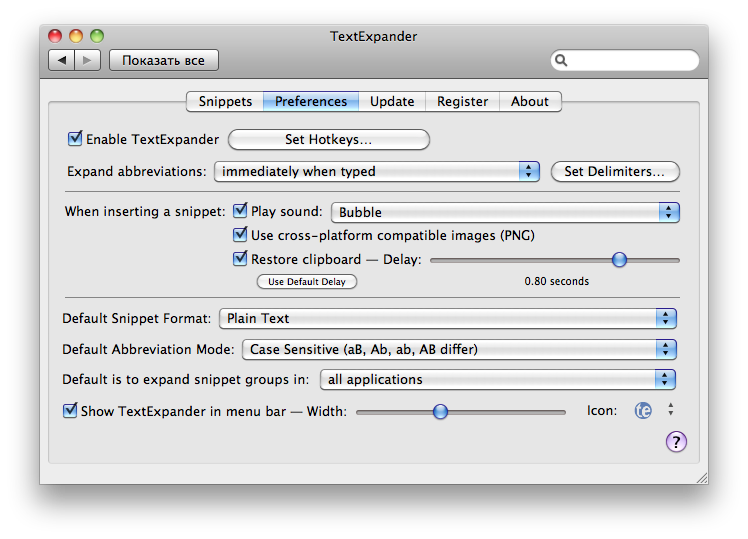The width and height of the screenshot is (748, 539).
Task: Click the 0.80 seconds delay value
Action: (557, 281)
